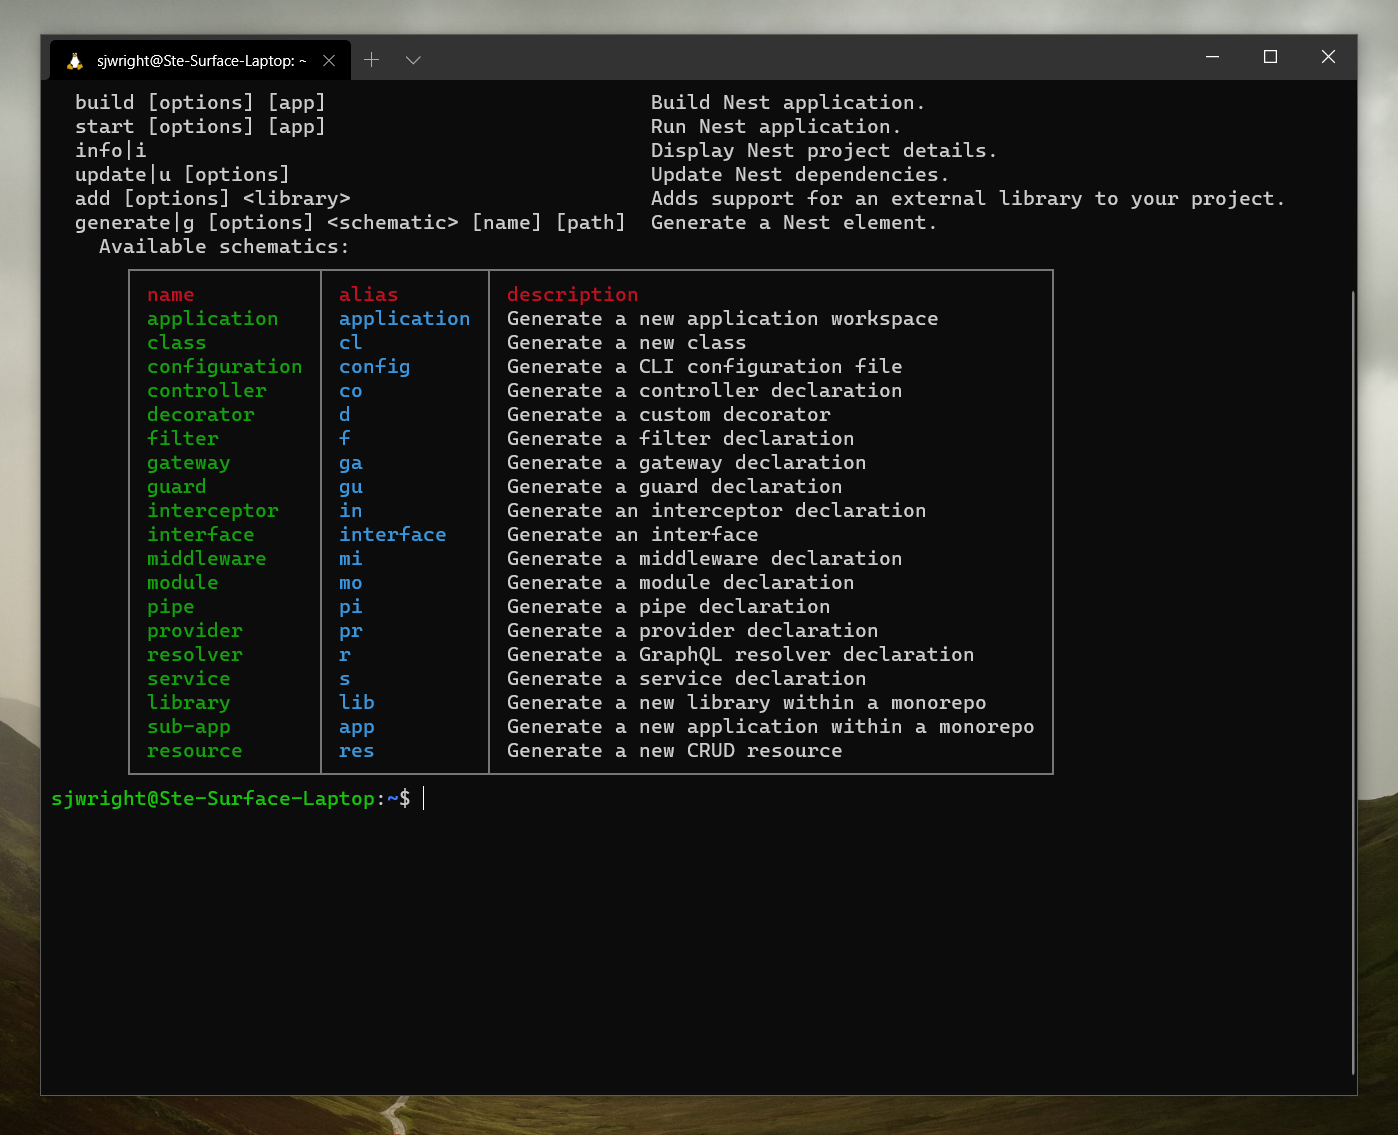Click the 'name' table header
This screenshot has height=1135, width=1398.
point(171,295)
